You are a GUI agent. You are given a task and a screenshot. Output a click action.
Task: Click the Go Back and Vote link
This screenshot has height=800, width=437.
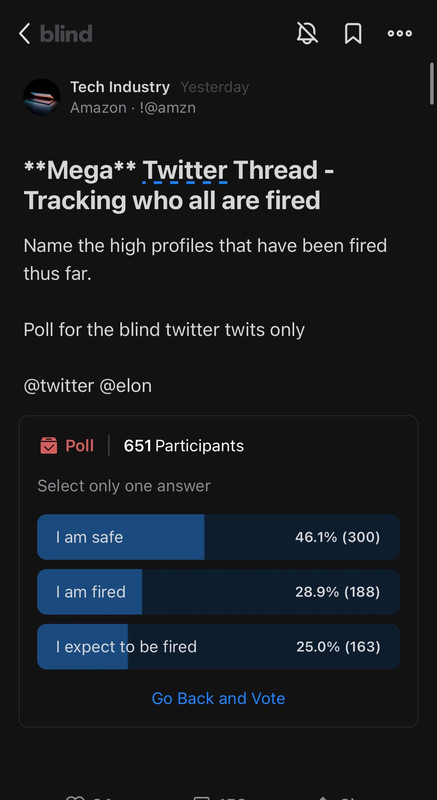coord(218,698)
